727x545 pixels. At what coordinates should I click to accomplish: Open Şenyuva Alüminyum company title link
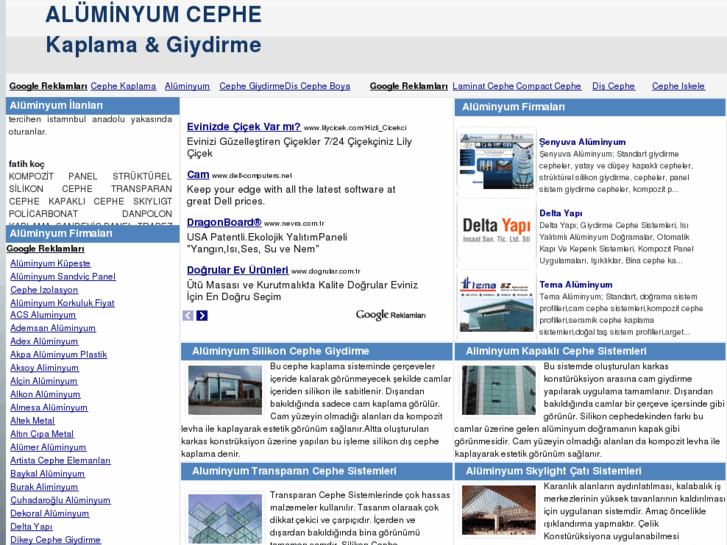tap(582, 142)
